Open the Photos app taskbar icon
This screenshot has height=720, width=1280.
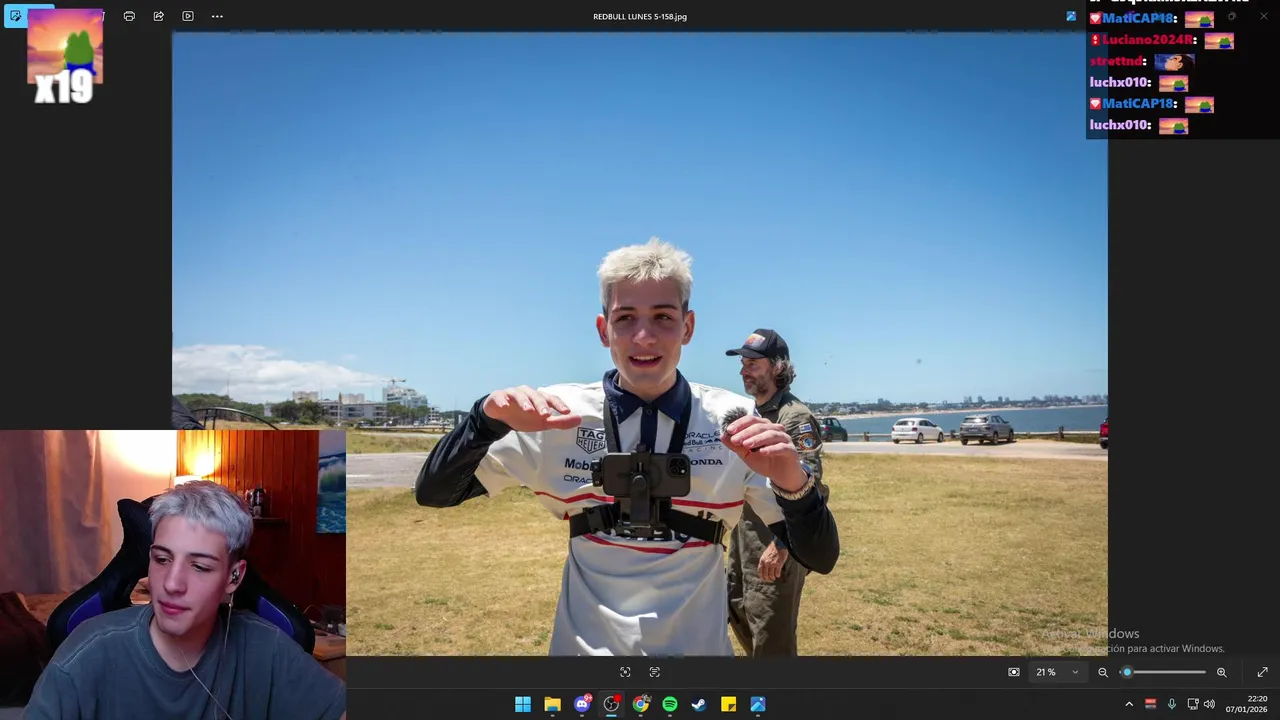tap(758, 704)
